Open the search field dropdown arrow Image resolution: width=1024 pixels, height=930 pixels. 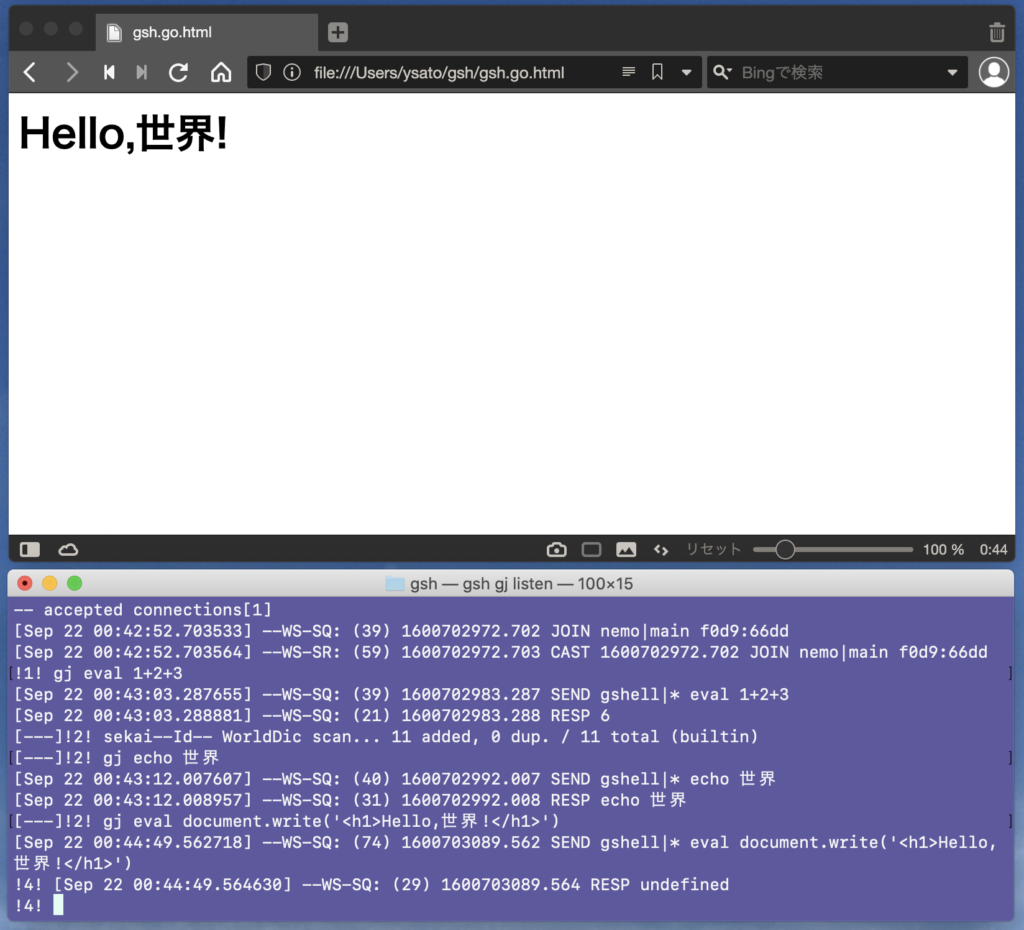[952, 72]
